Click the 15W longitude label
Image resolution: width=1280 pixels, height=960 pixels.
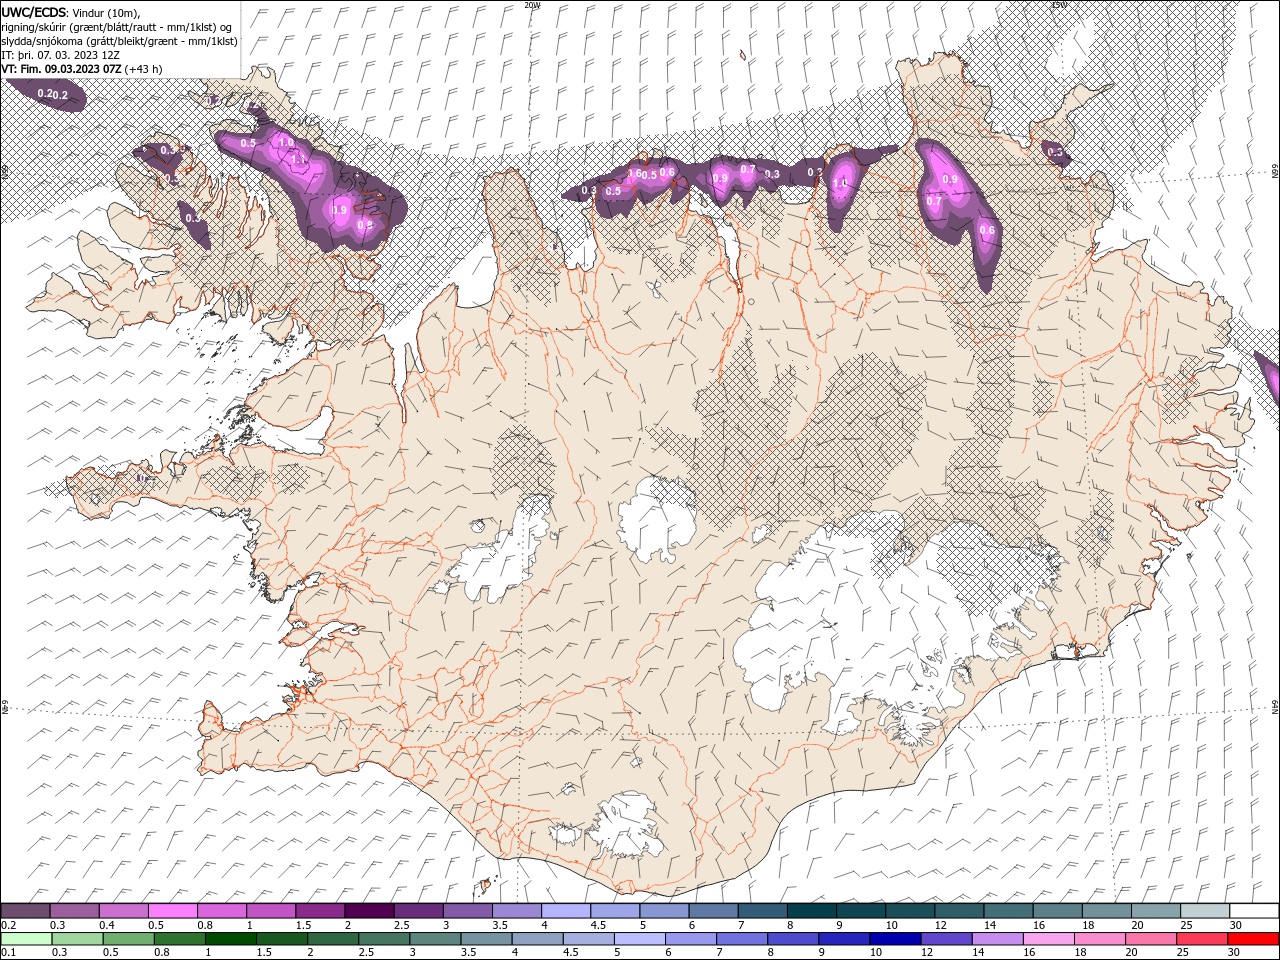pos(1059,5)
